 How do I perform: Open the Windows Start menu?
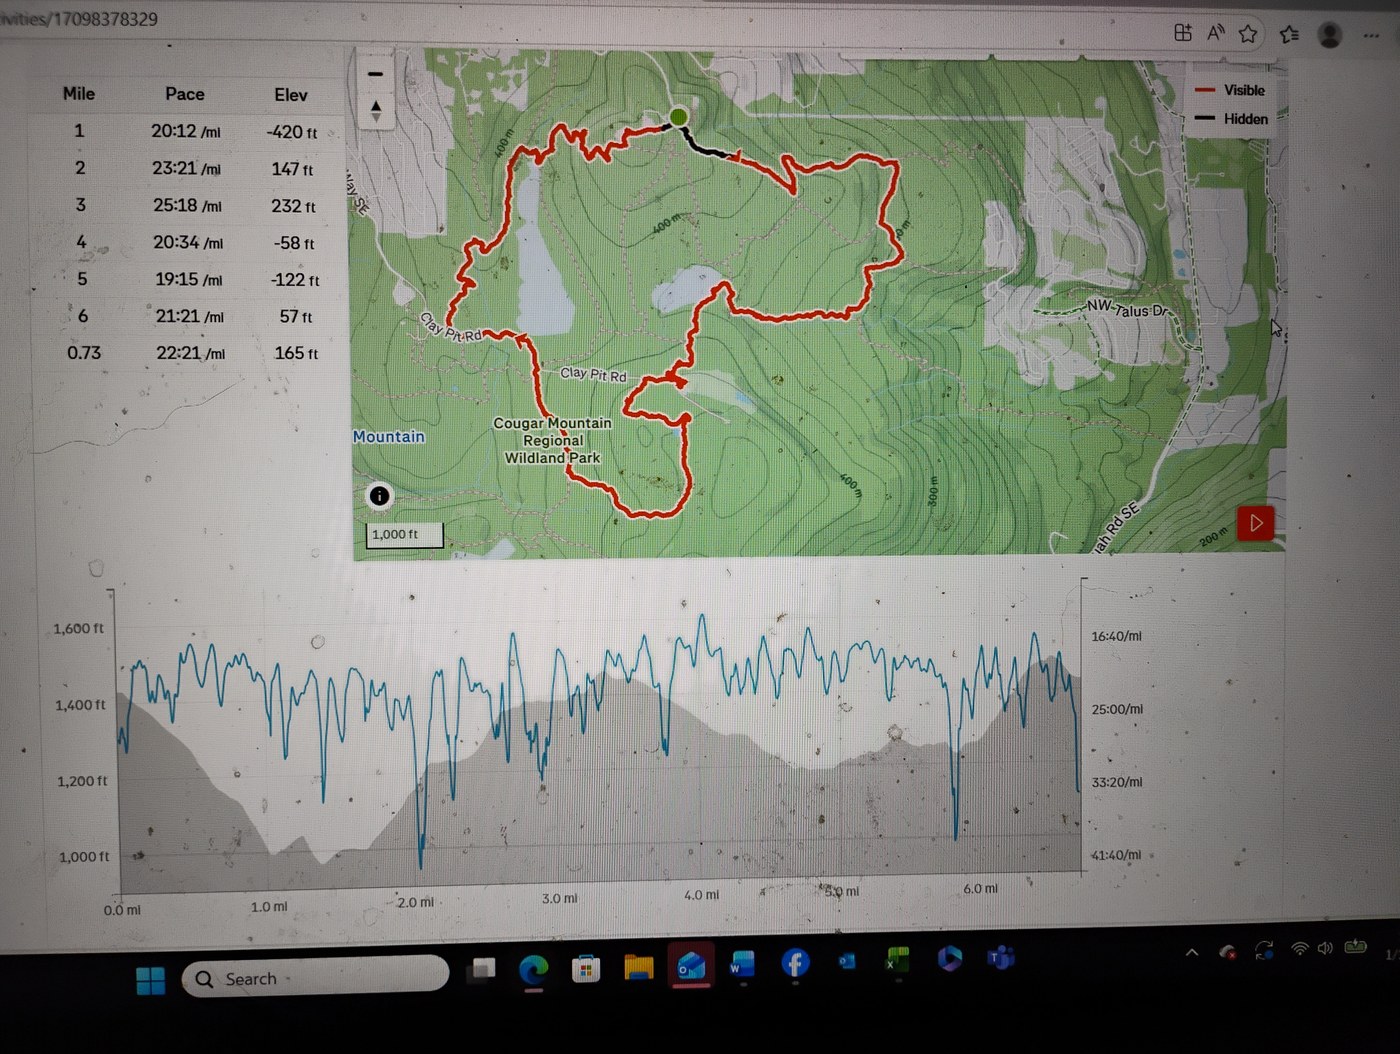coord(151,980)
